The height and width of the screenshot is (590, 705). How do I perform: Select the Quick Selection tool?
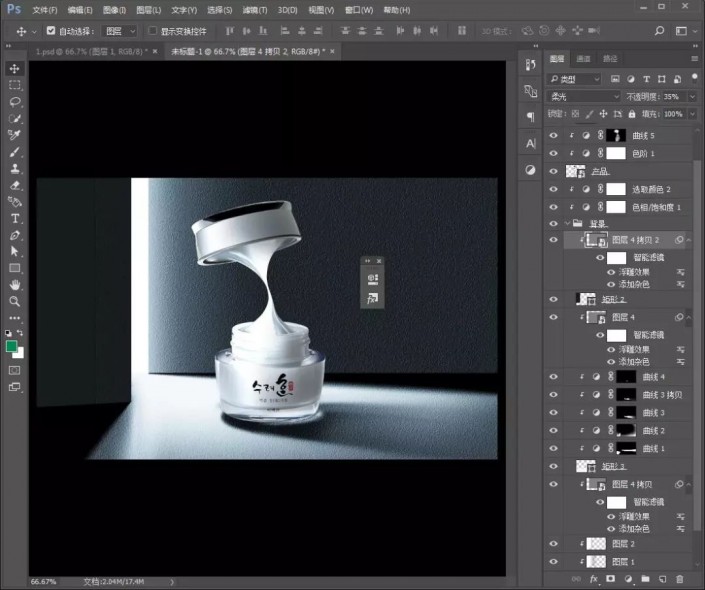pyautogui.click(x=14, y=119)
